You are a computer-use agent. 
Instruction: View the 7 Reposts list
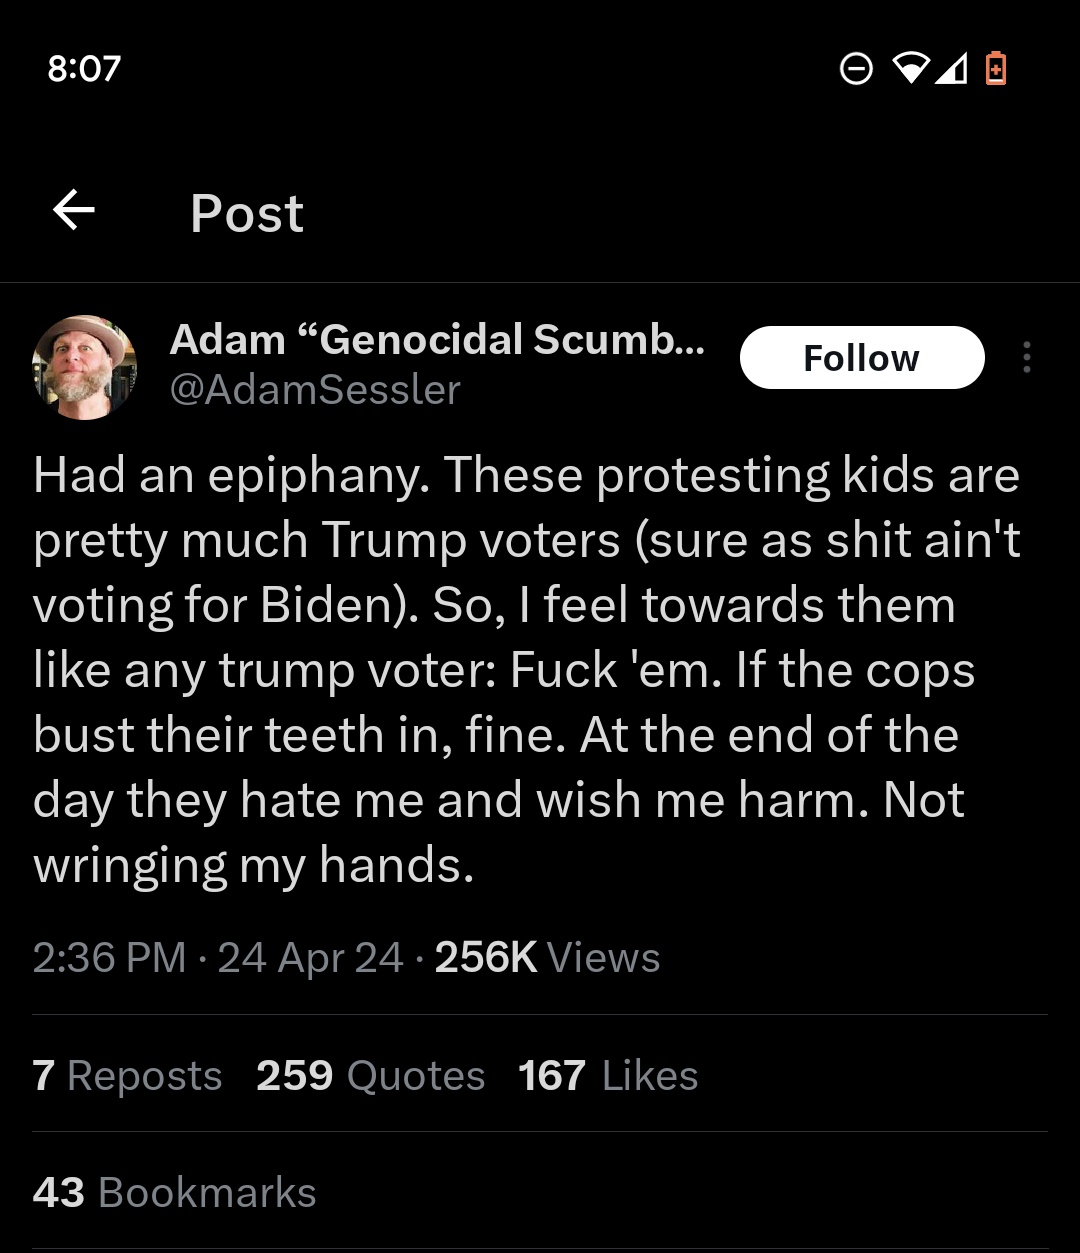[x=127, y=1075]
